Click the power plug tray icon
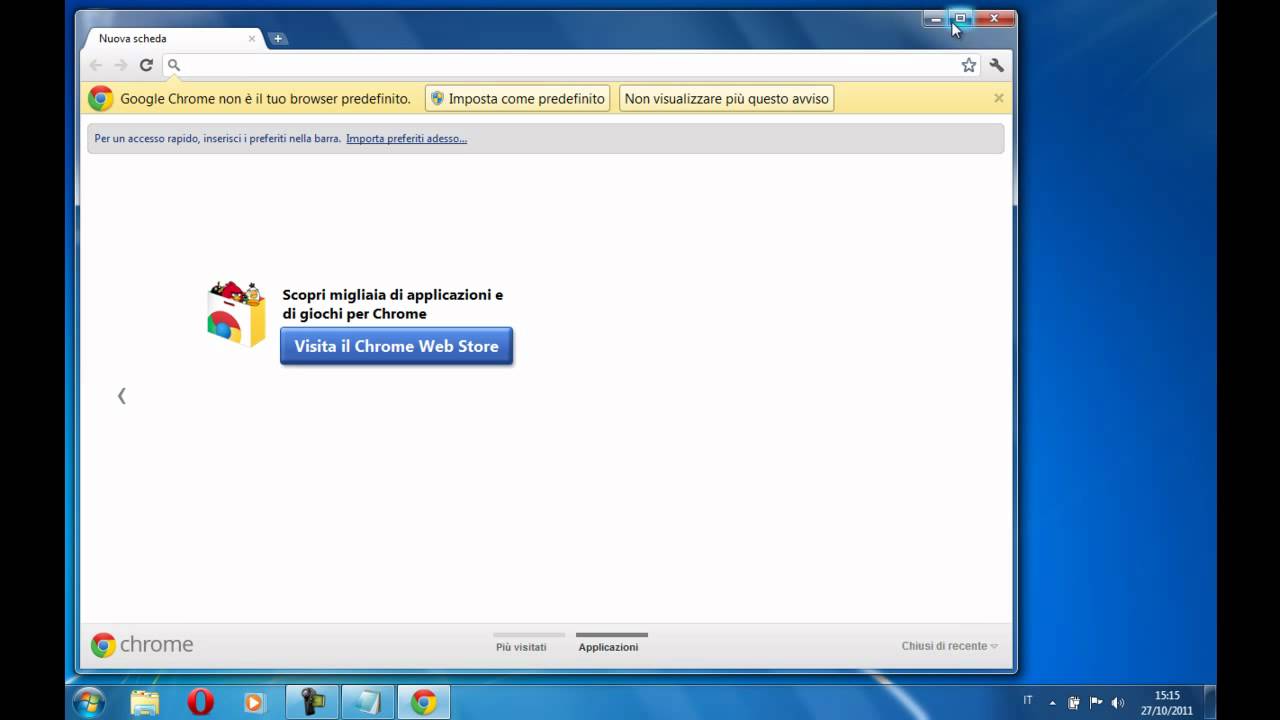The image size is (1280, 720). click(1074, 702)
